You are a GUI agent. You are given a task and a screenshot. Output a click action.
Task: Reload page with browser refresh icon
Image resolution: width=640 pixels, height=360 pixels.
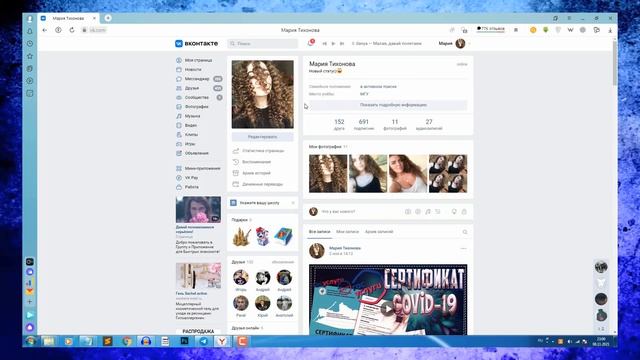pos(72,30)
